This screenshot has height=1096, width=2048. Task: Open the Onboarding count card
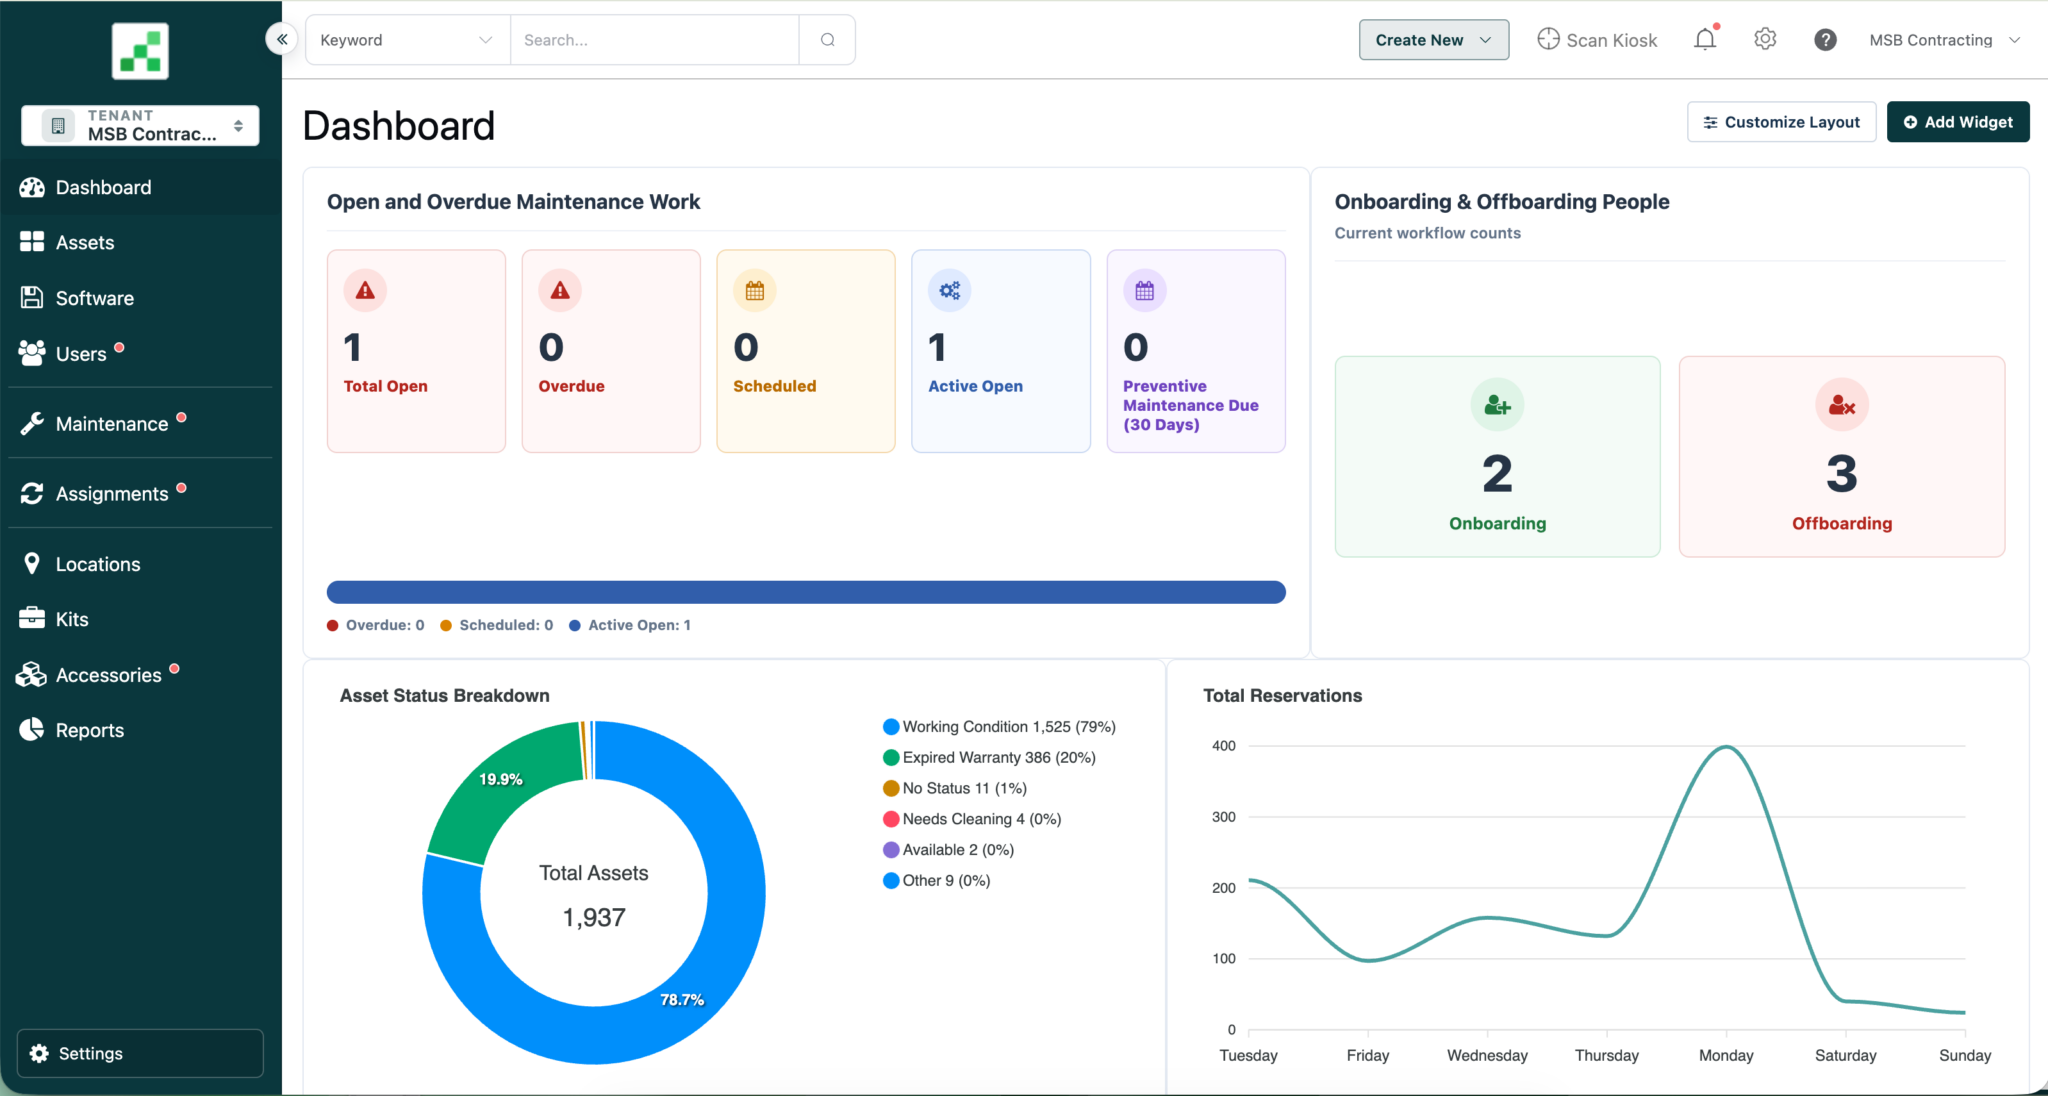coord(1497,457)
